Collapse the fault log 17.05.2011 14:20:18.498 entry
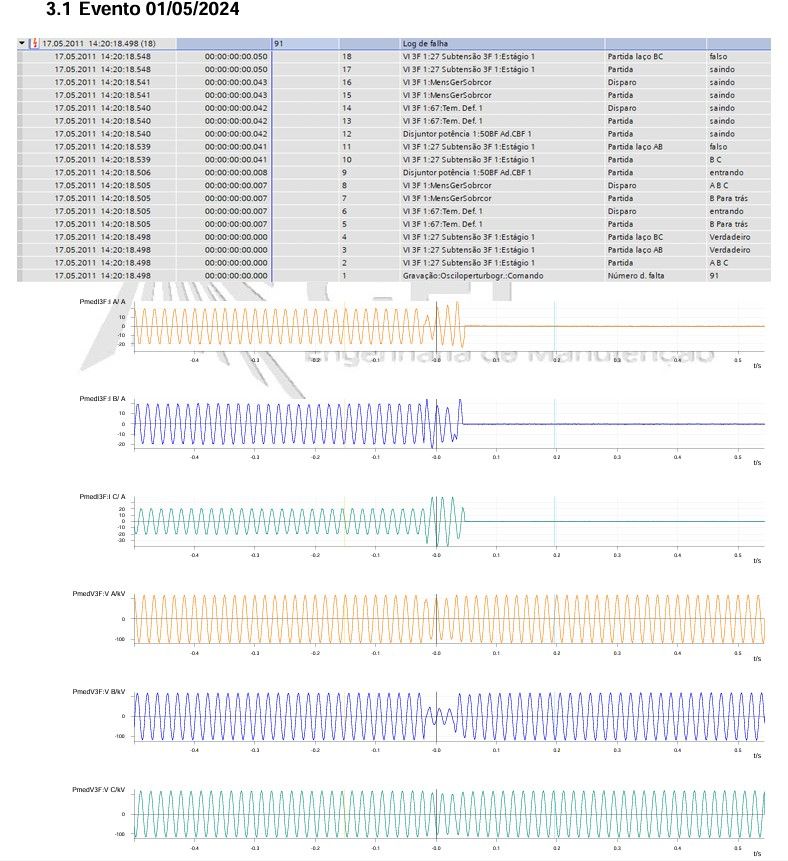This screenshot has height=861, width=788. tap(22, 43)
